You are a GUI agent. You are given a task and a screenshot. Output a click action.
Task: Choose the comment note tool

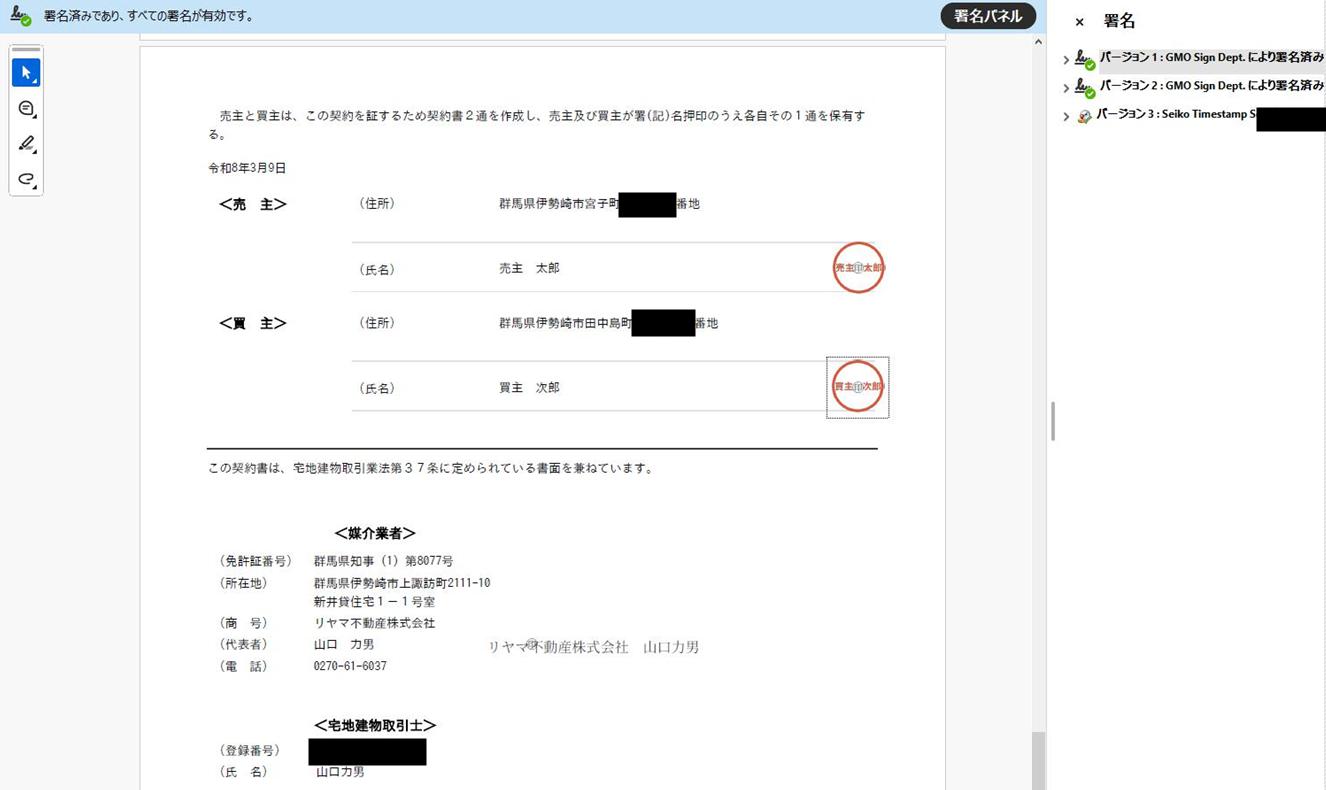pos(26,109)
